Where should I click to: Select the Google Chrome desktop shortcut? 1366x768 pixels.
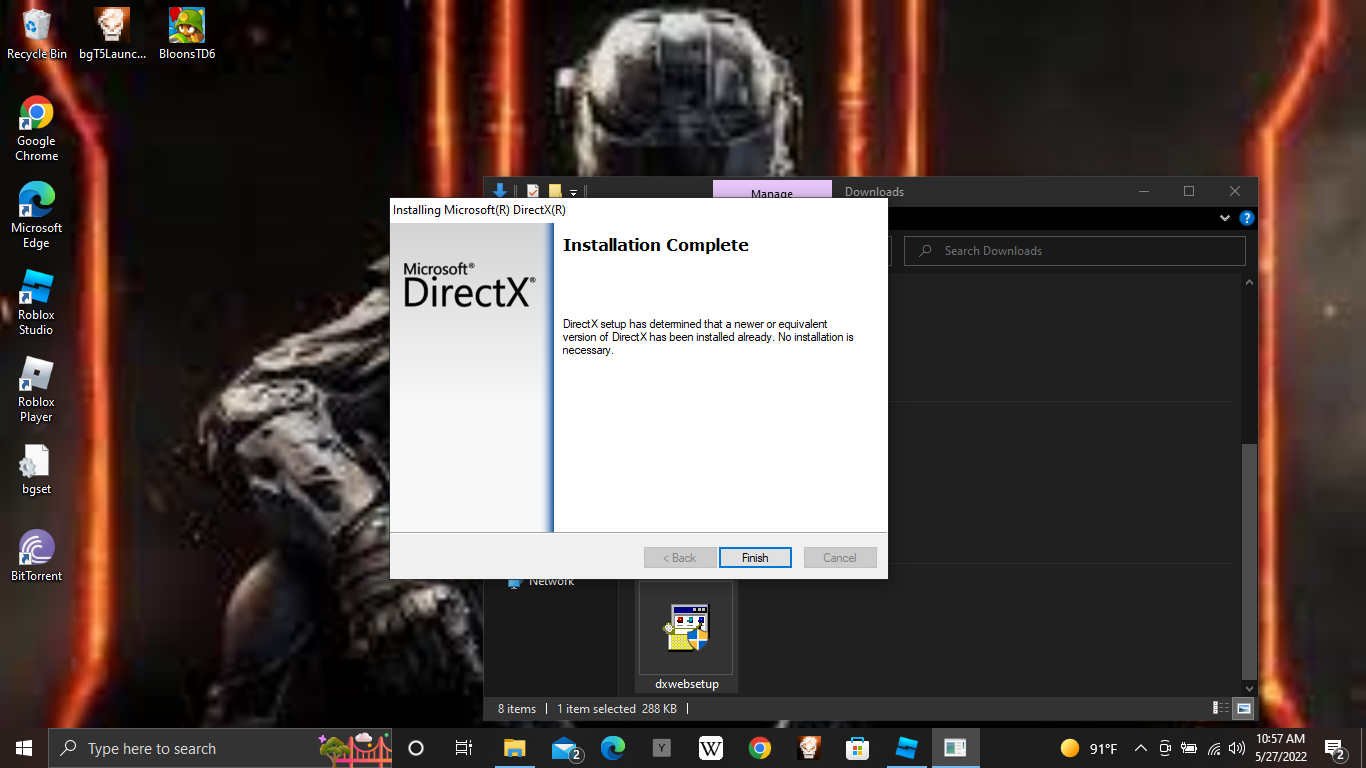[37, 129]
